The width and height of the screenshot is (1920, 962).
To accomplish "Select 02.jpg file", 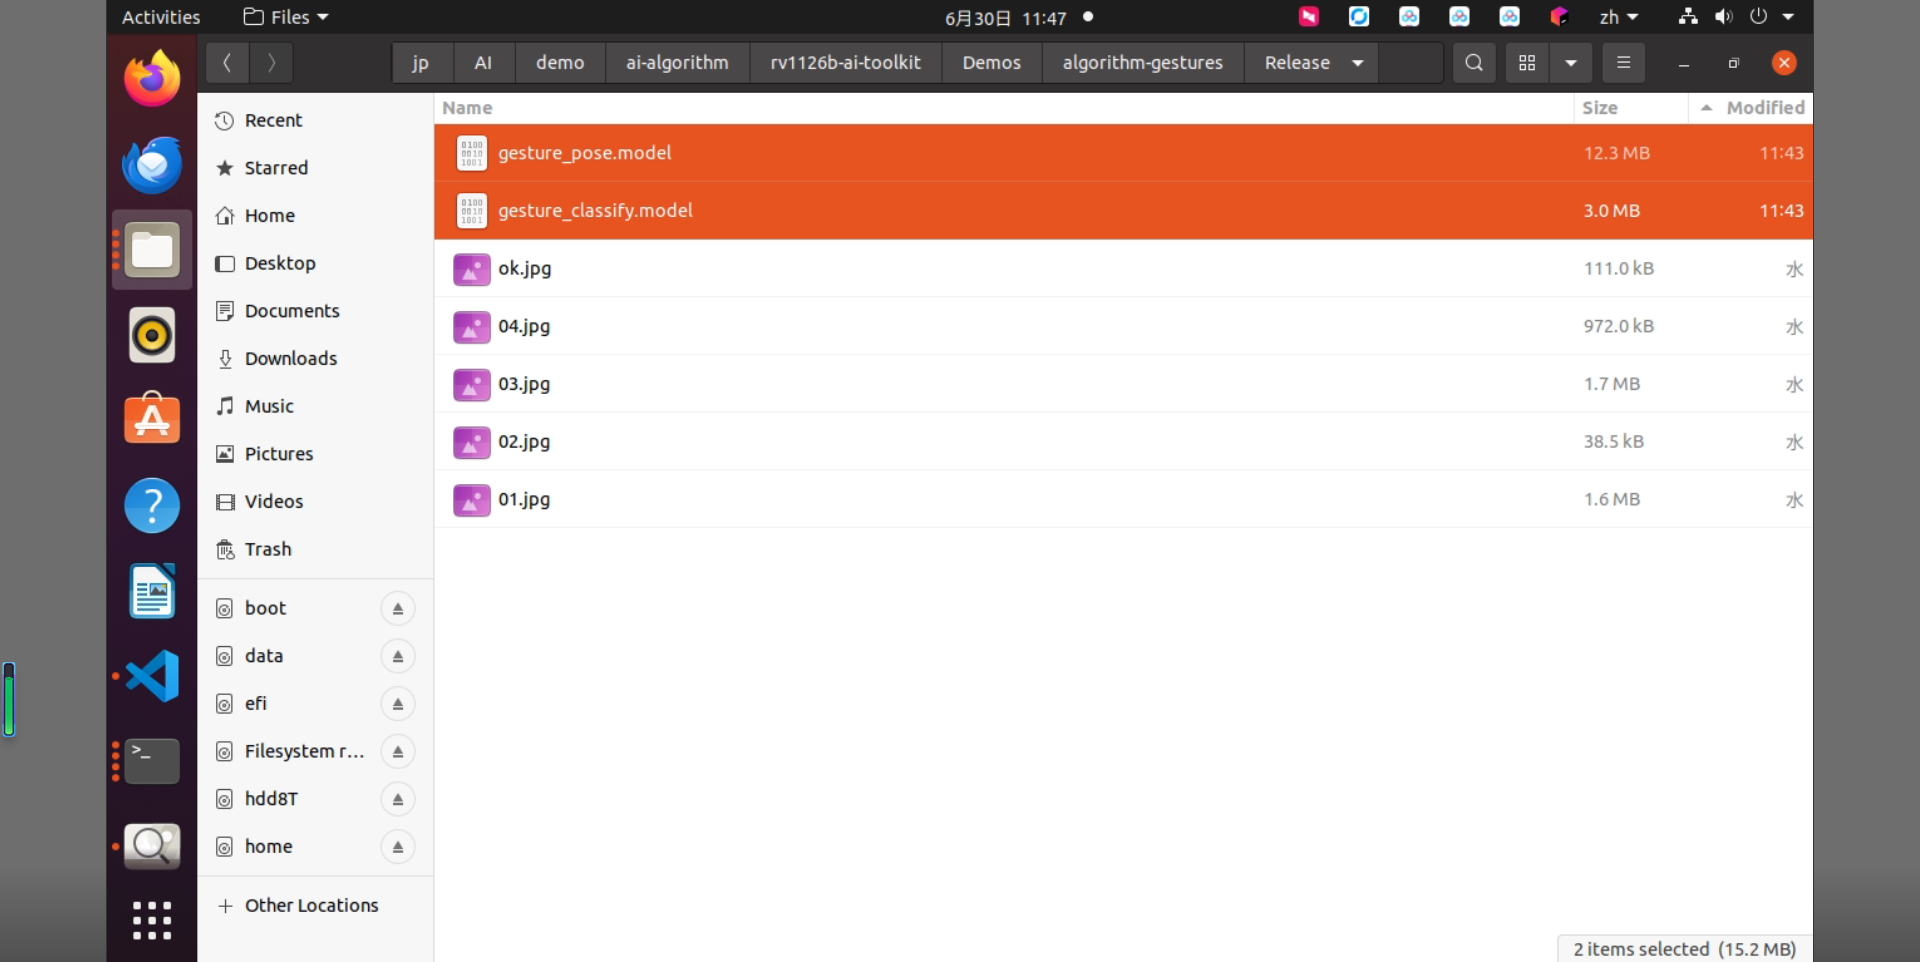I will click(x=1123, y=442).
